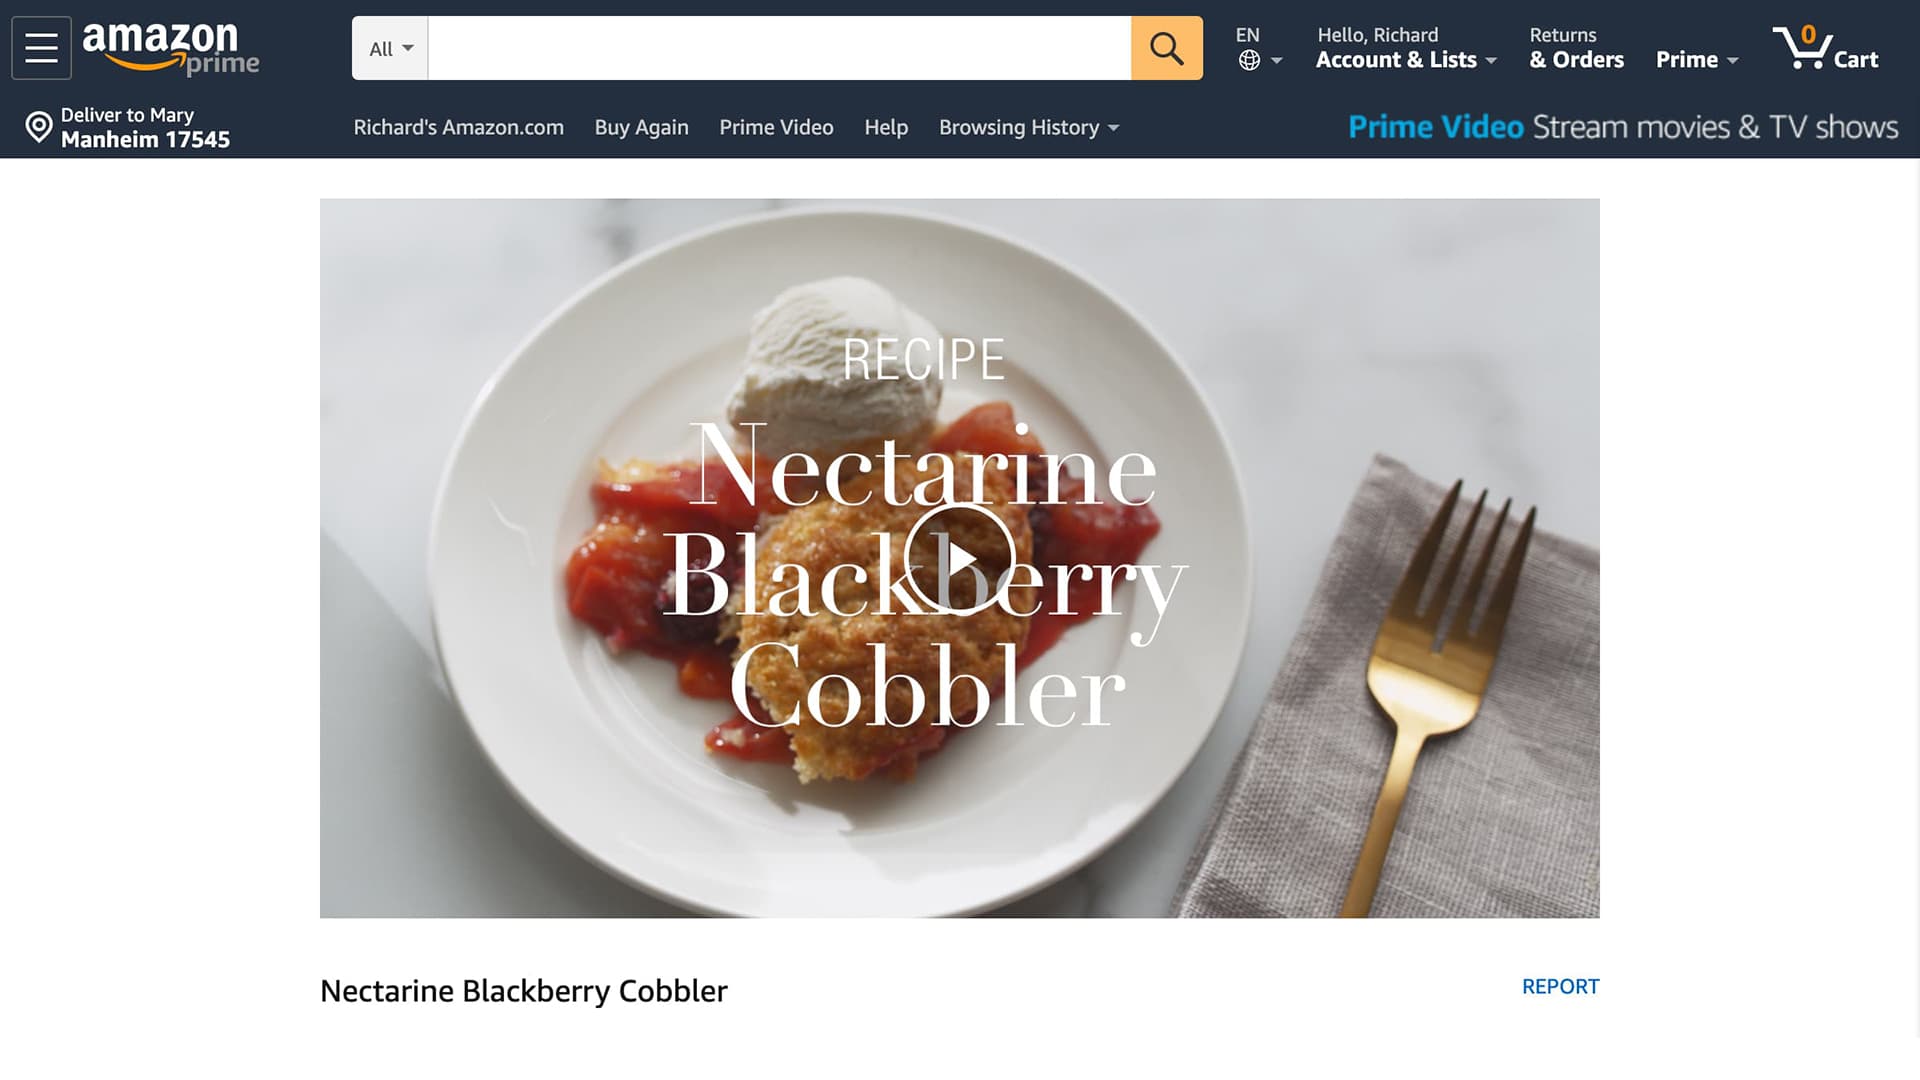Play the Nectarine Blackberry Cobbler video
Screen dimensions: 1920x1080
click(959, 559)
